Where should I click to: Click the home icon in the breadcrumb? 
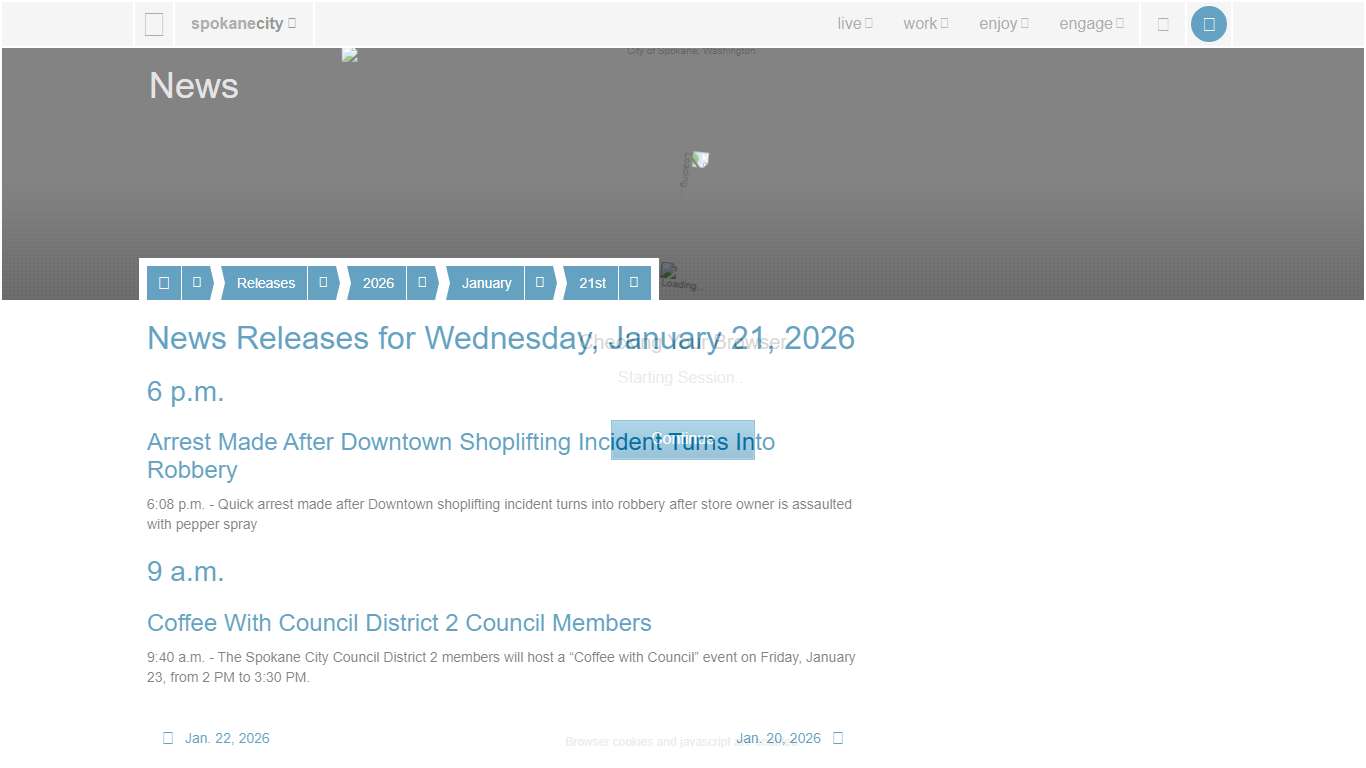coord(163,283)
